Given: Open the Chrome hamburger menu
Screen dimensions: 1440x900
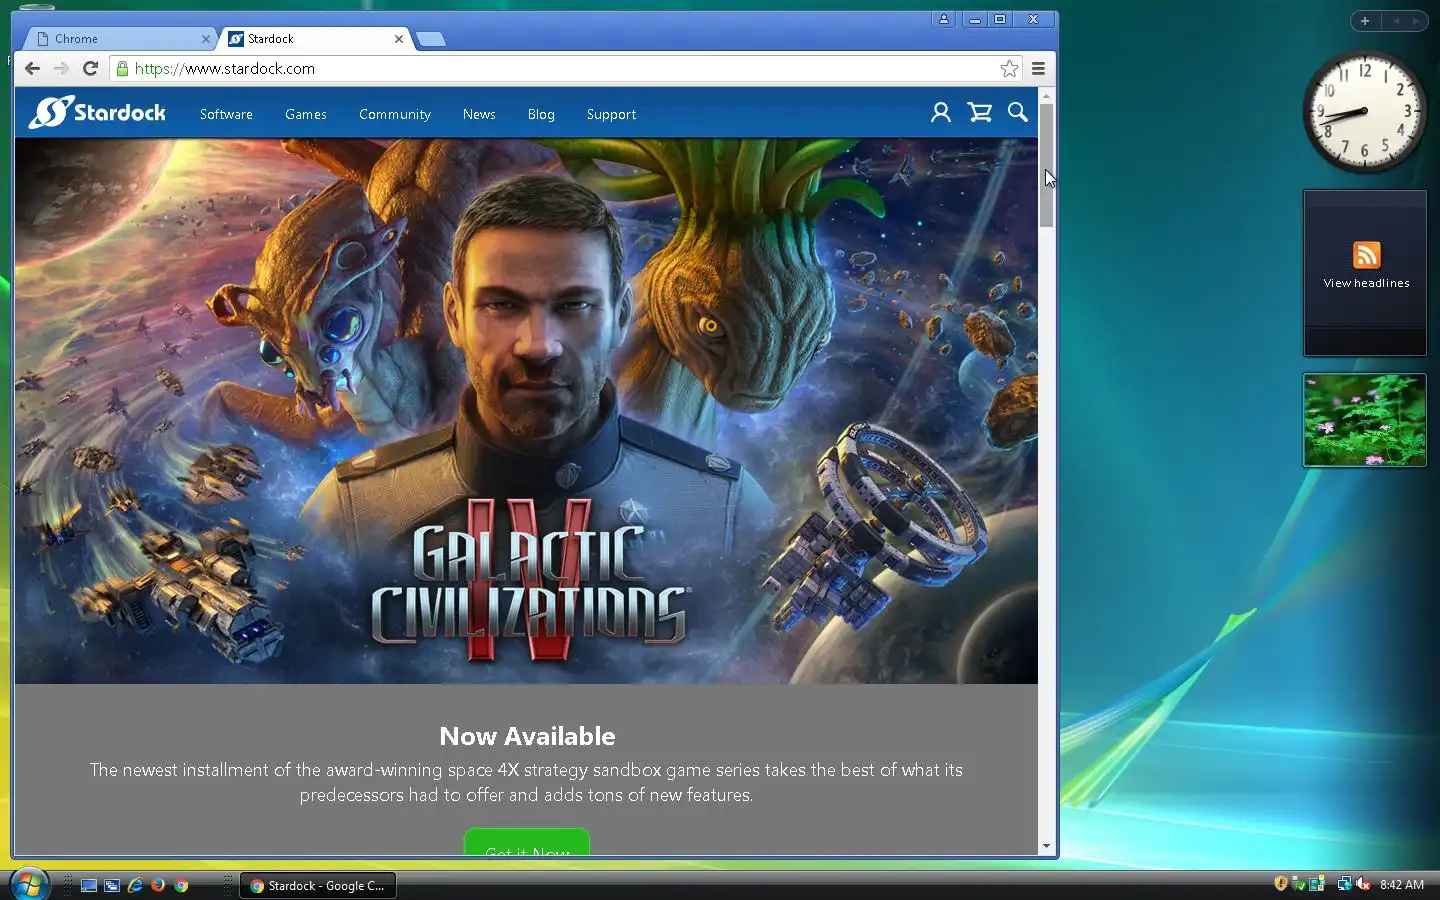Looking at the screenshot, I should [x=1038, y=68].
